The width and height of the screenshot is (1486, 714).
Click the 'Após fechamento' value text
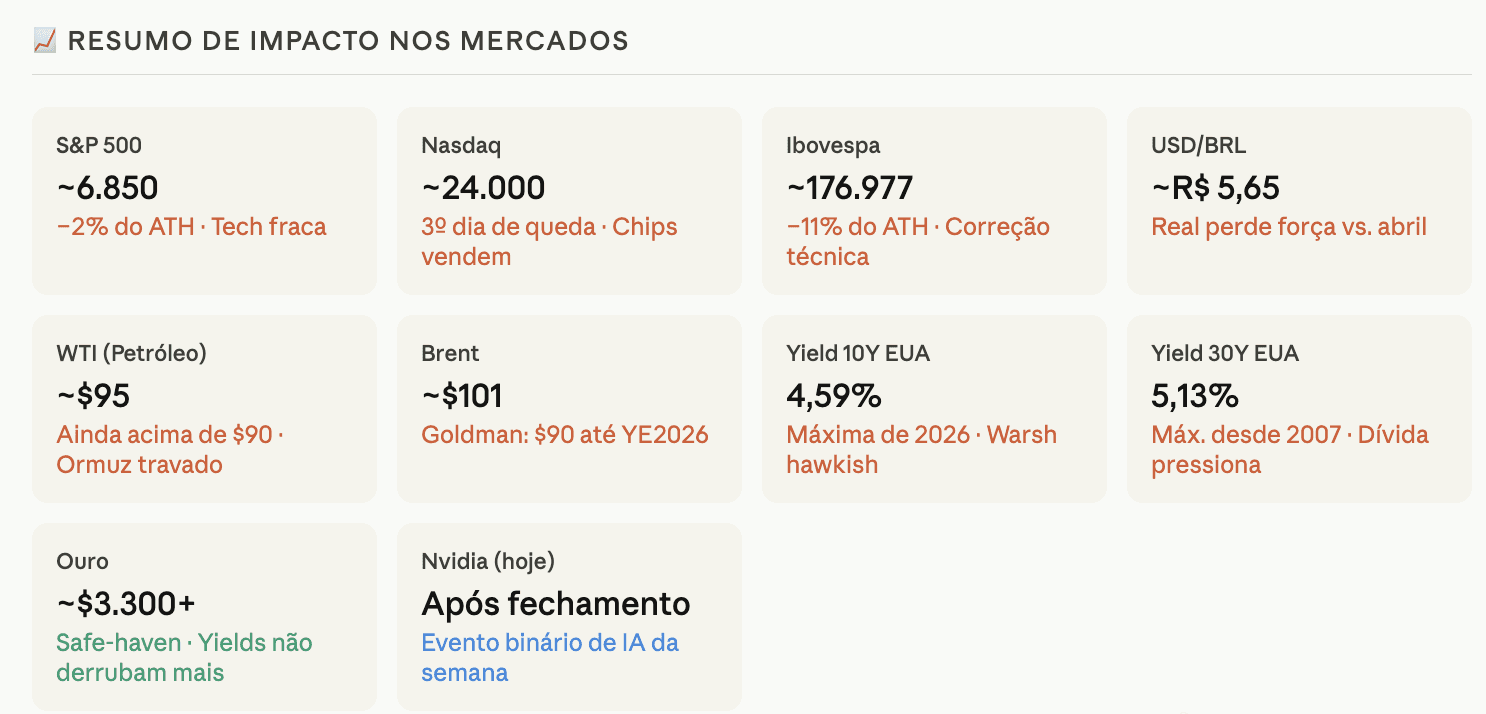pos(556,604)
